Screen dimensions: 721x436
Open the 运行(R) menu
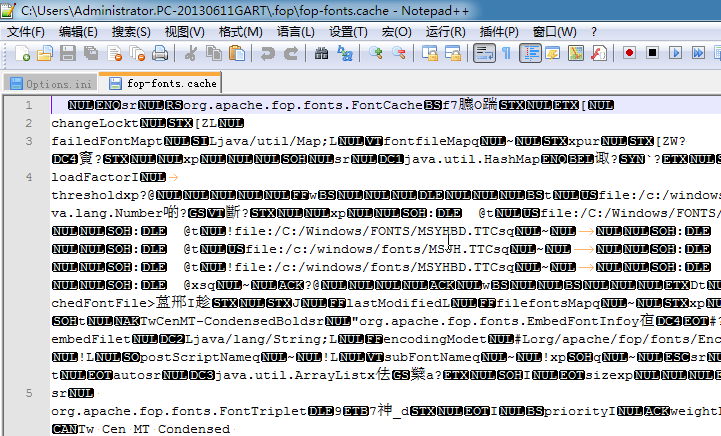[446, 32]
